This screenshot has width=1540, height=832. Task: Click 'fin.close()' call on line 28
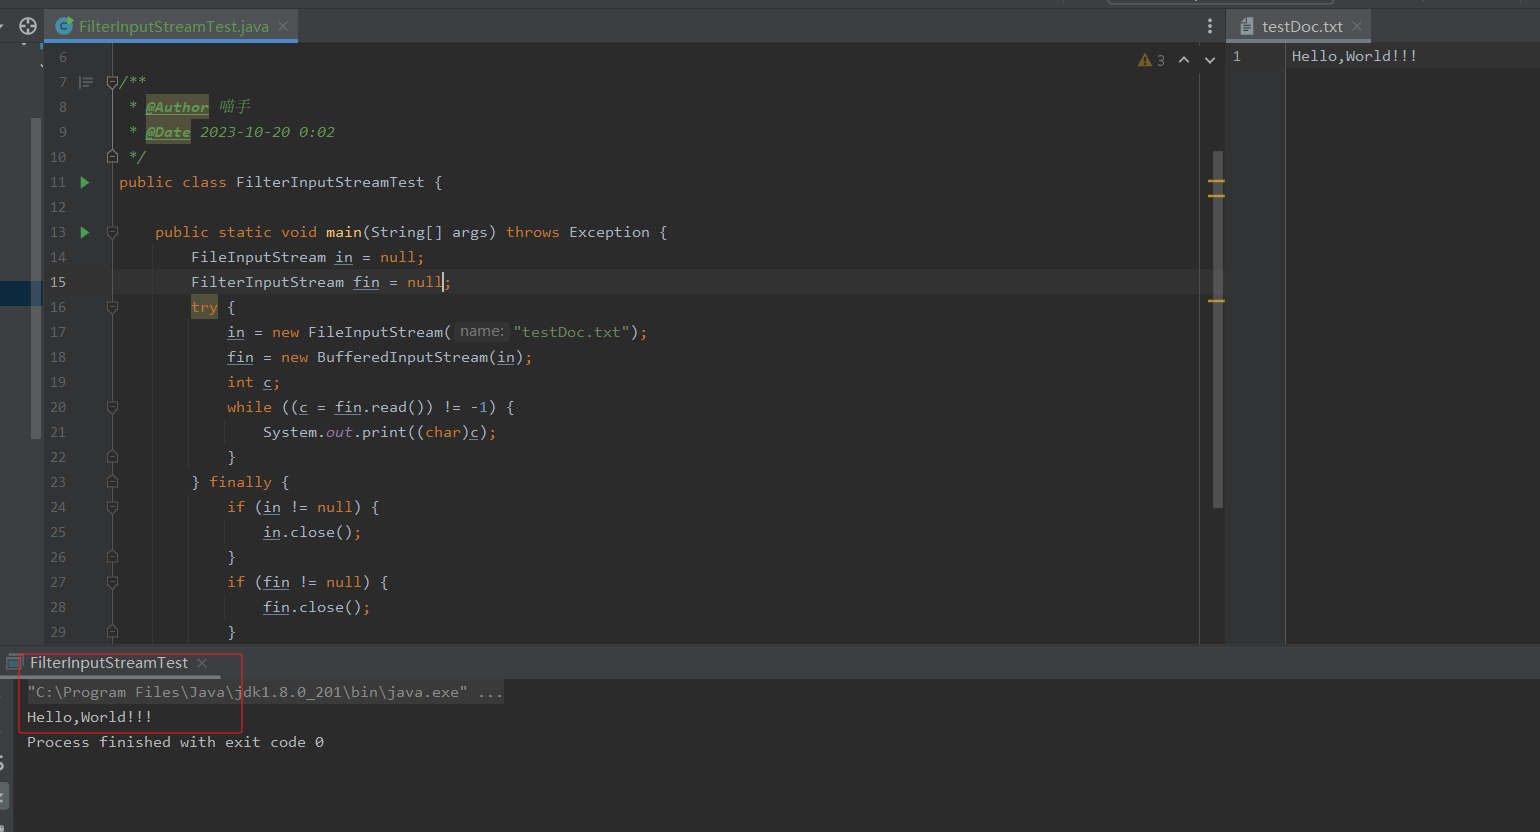pyautogui.click(x=312, y=607)
